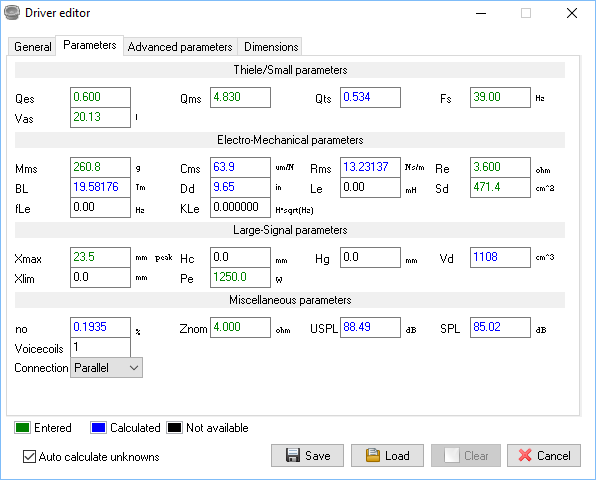Switch to the General tab
596x480 pixels.
pyautogui.click(x=33, y=47)
